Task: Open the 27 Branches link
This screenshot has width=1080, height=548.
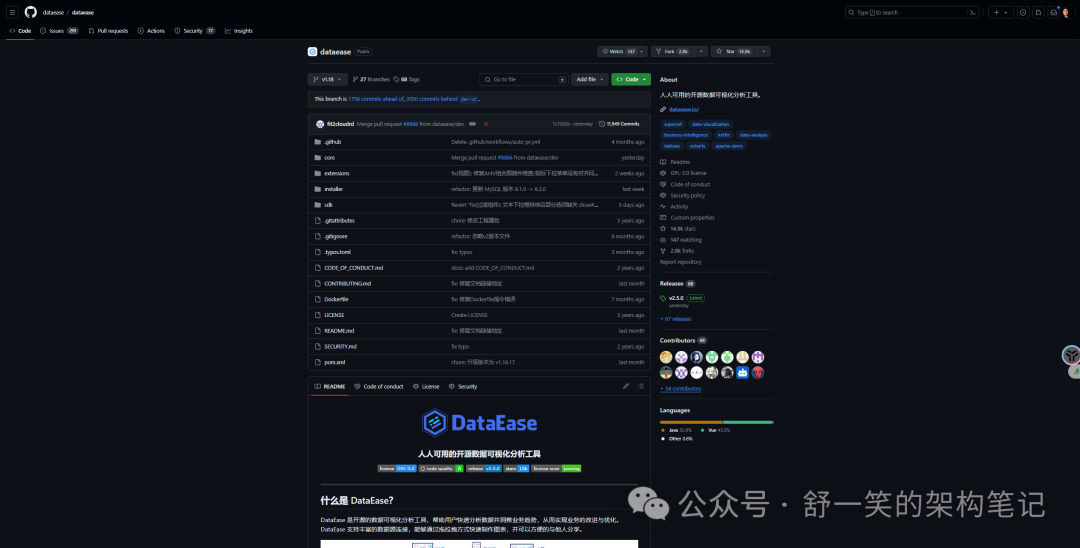Action: click(371, 79)
